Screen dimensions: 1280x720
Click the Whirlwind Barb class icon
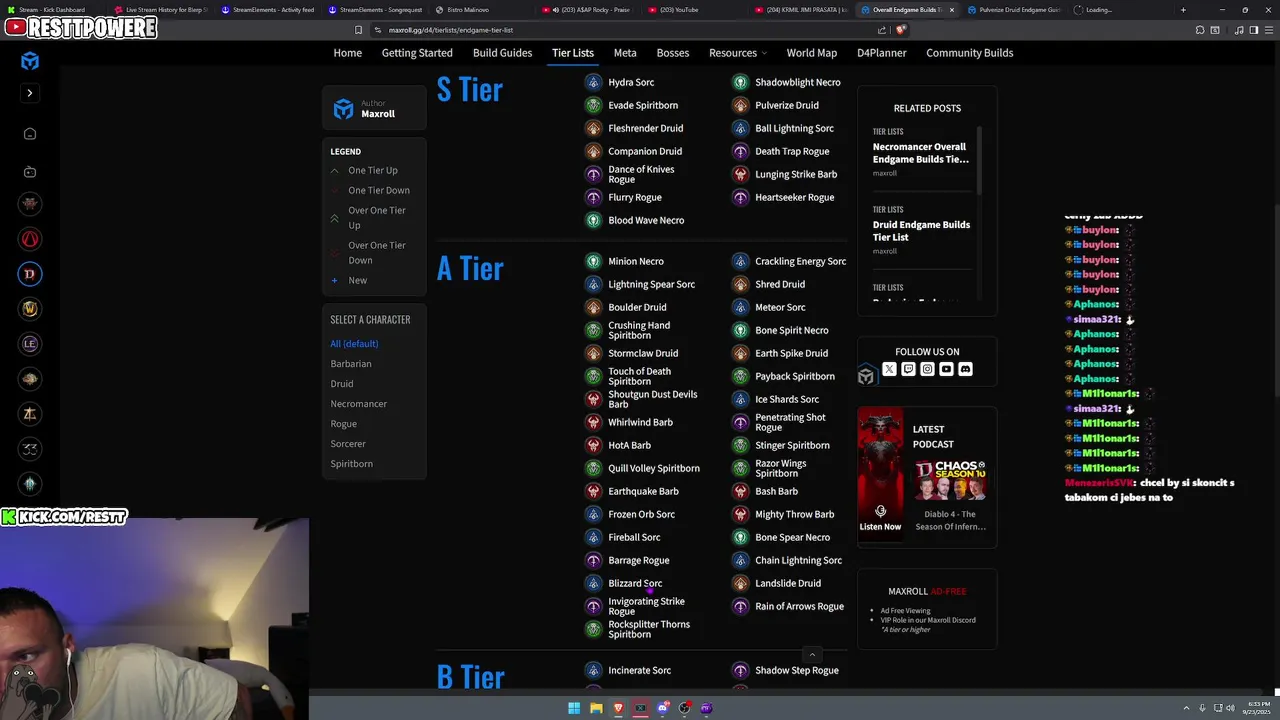(593, 422)
